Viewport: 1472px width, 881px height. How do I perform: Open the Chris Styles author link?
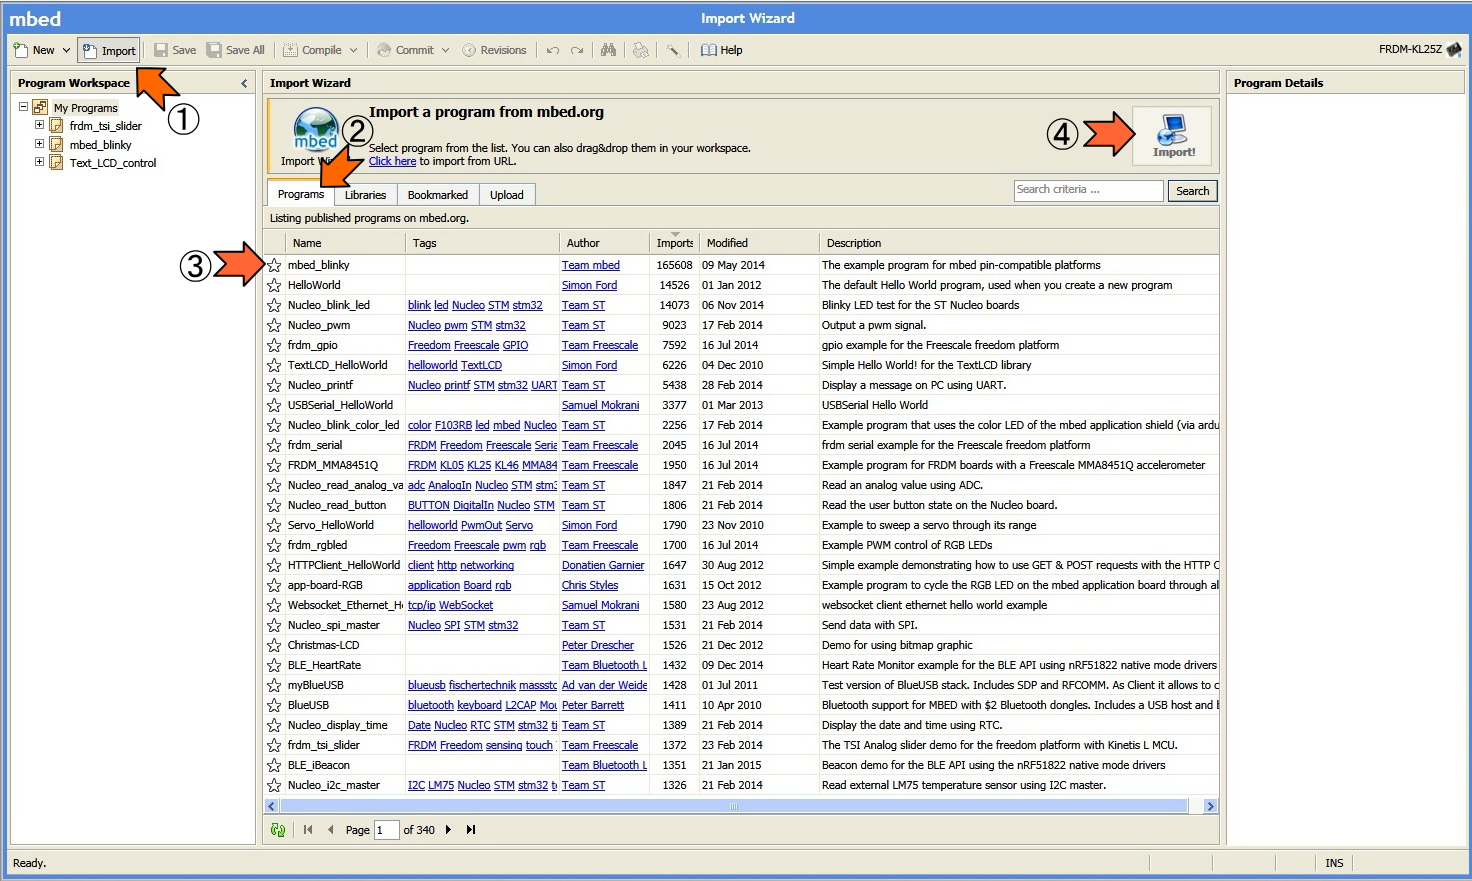[590, 585]
